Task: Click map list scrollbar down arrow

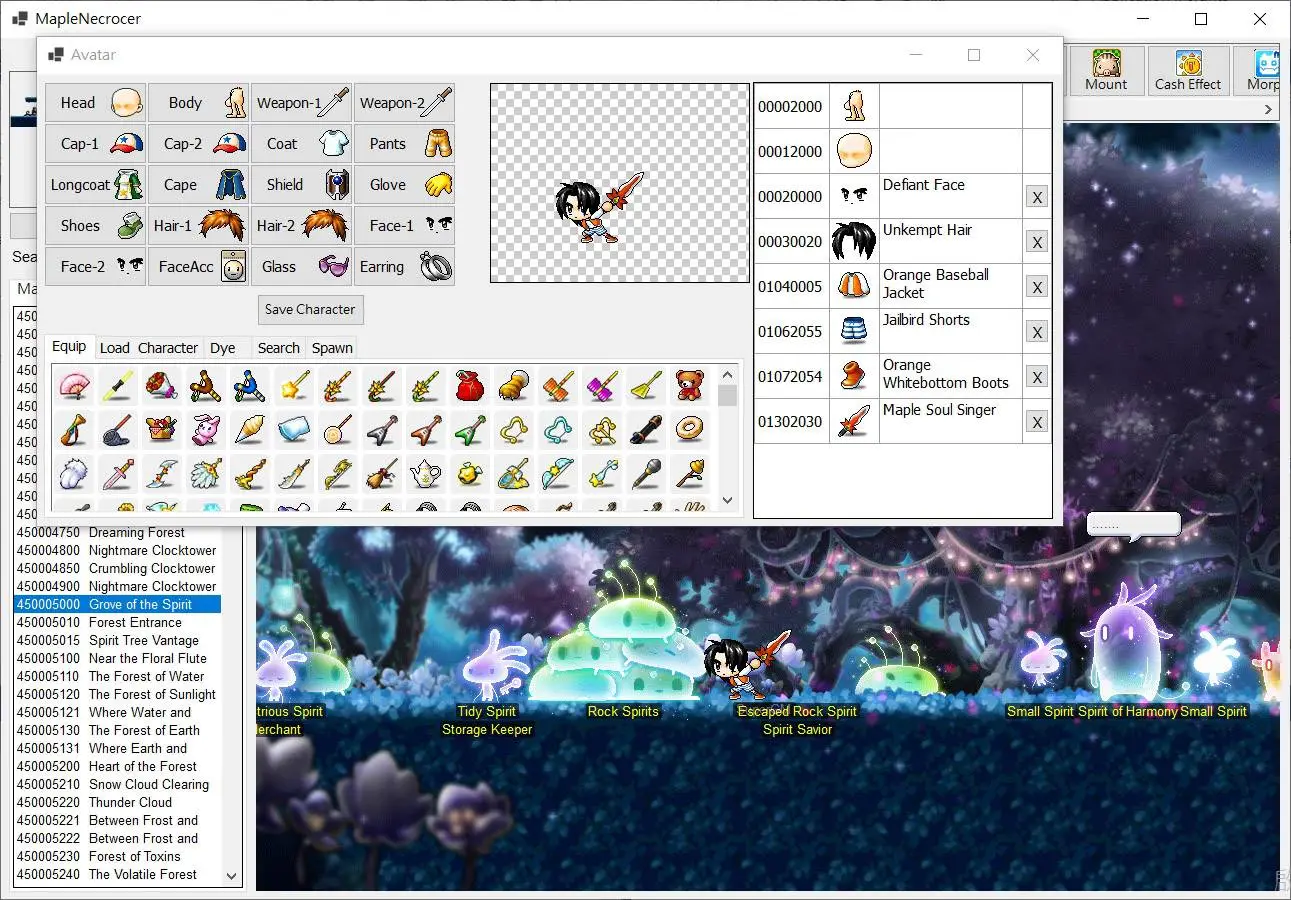Action: pyautogui.click(x=232, y=875)
